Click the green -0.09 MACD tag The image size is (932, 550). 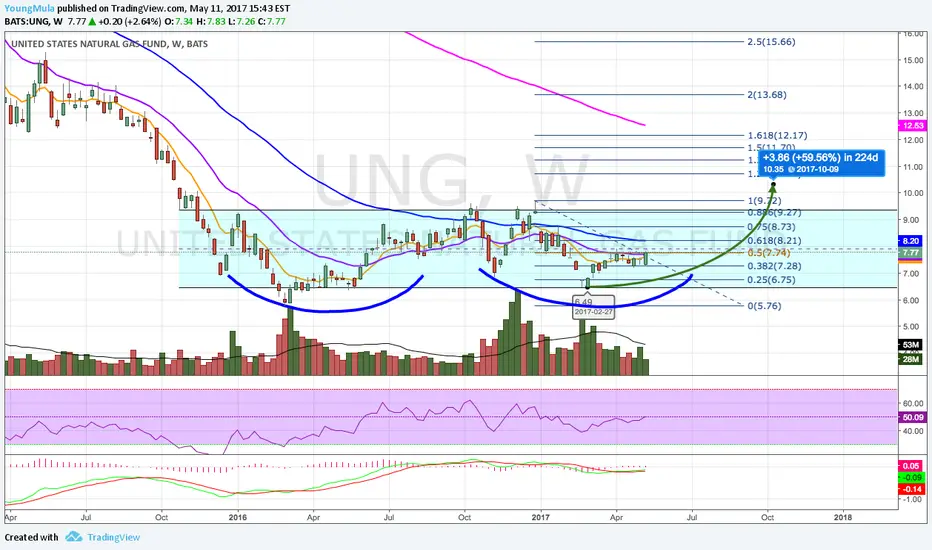[x=911, y=477]
